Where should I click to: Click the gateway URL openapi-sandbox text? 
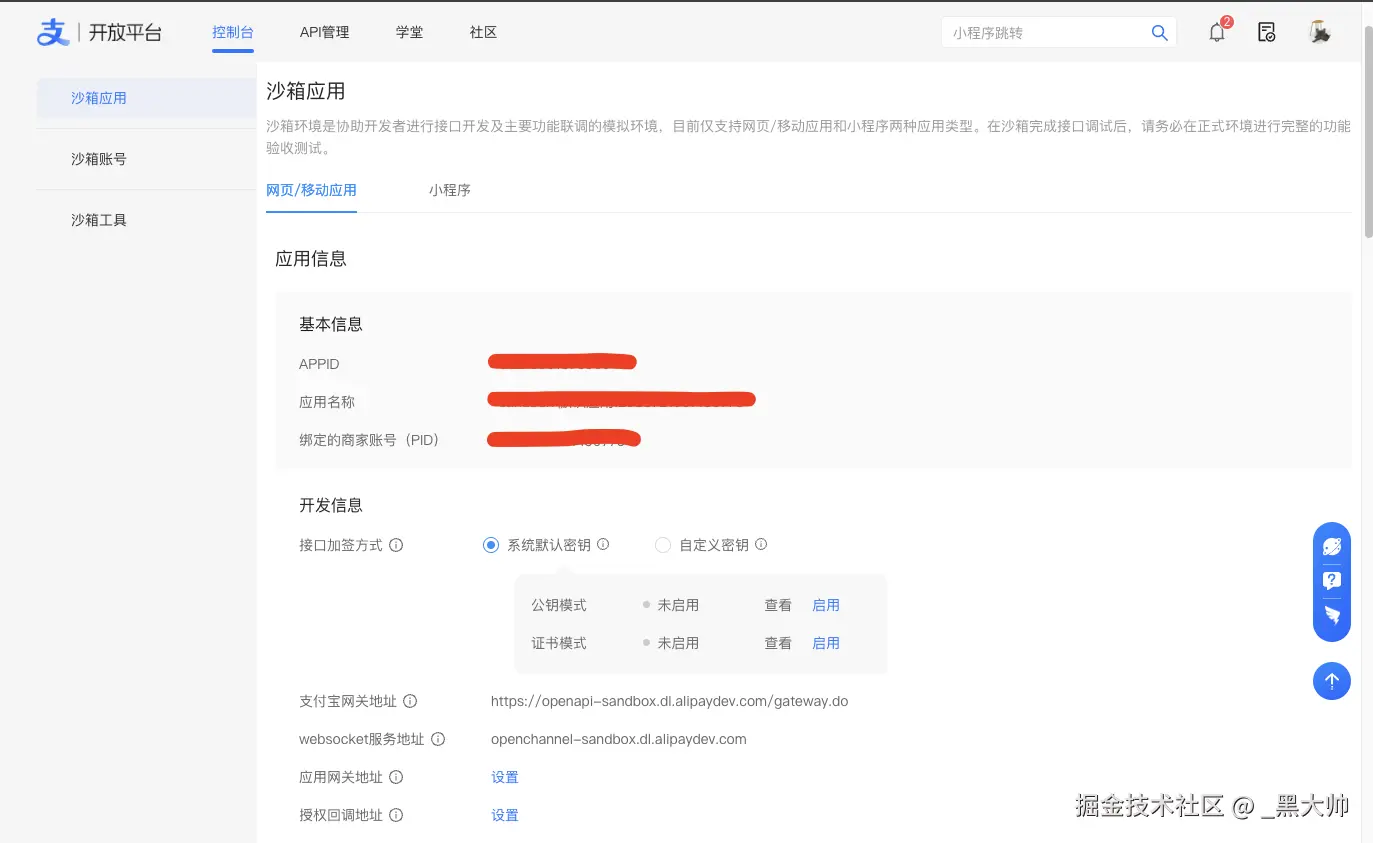click(669, 701)
